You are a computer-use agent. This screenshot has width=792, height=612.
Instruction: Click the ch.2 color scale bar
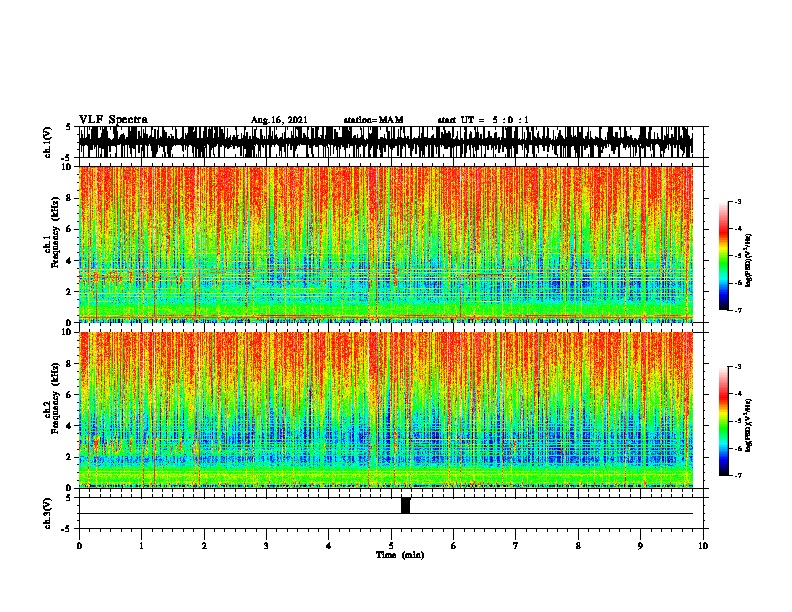coord(724,421)
